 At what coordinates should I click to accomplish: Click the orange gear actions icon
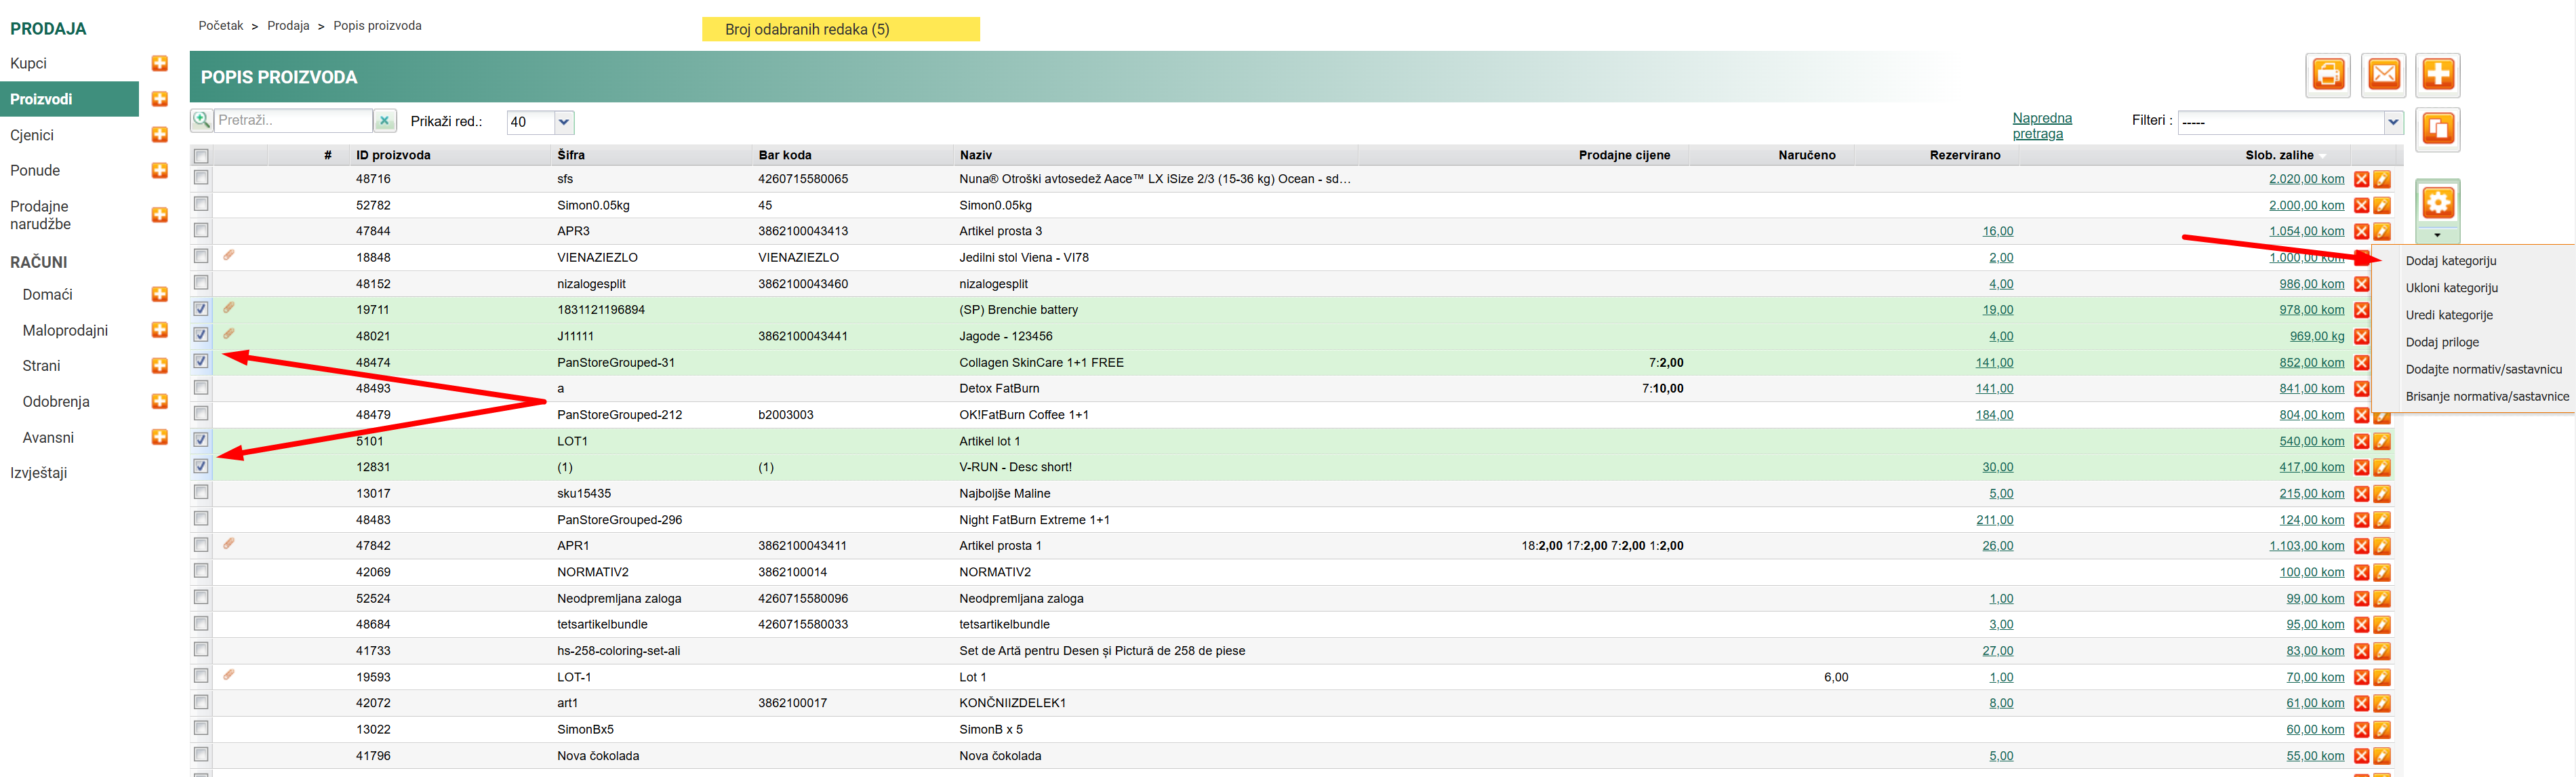(2438, 204)
